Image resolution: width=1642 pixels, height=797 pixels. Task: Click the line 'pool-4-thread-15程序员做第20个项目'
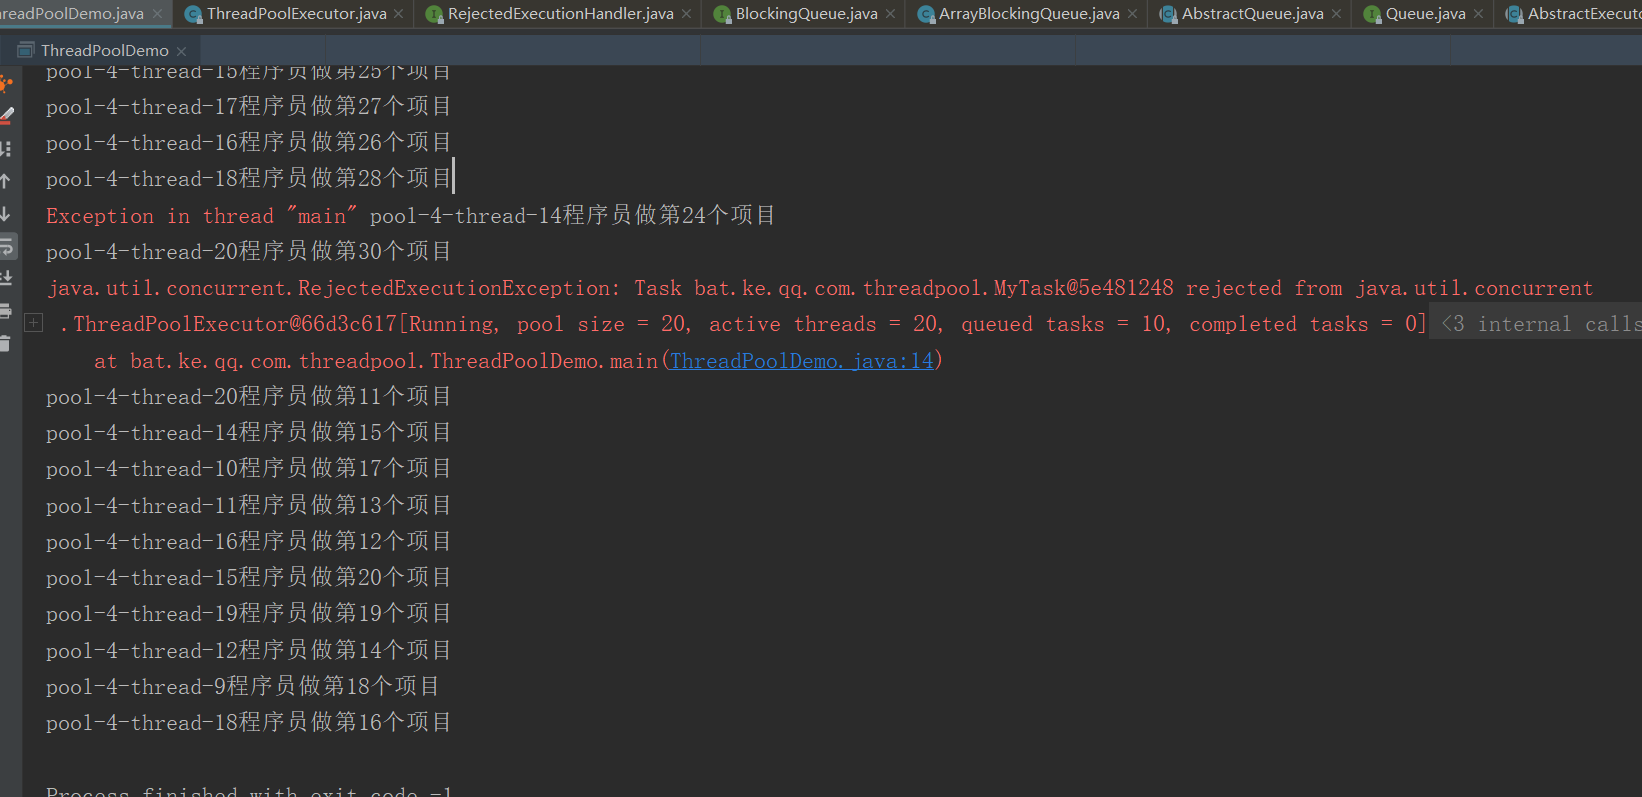(x=248, y=578)
